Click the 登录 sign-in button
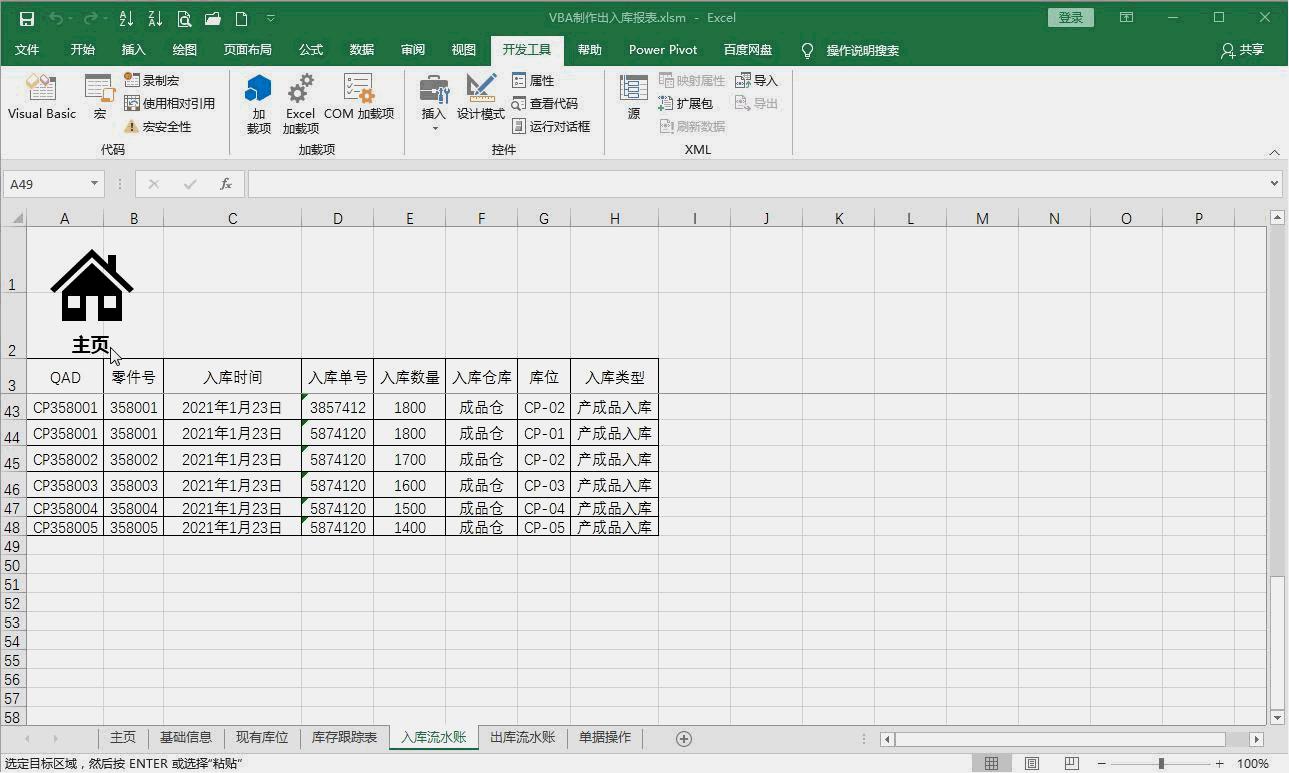 tap(1070, 17)
